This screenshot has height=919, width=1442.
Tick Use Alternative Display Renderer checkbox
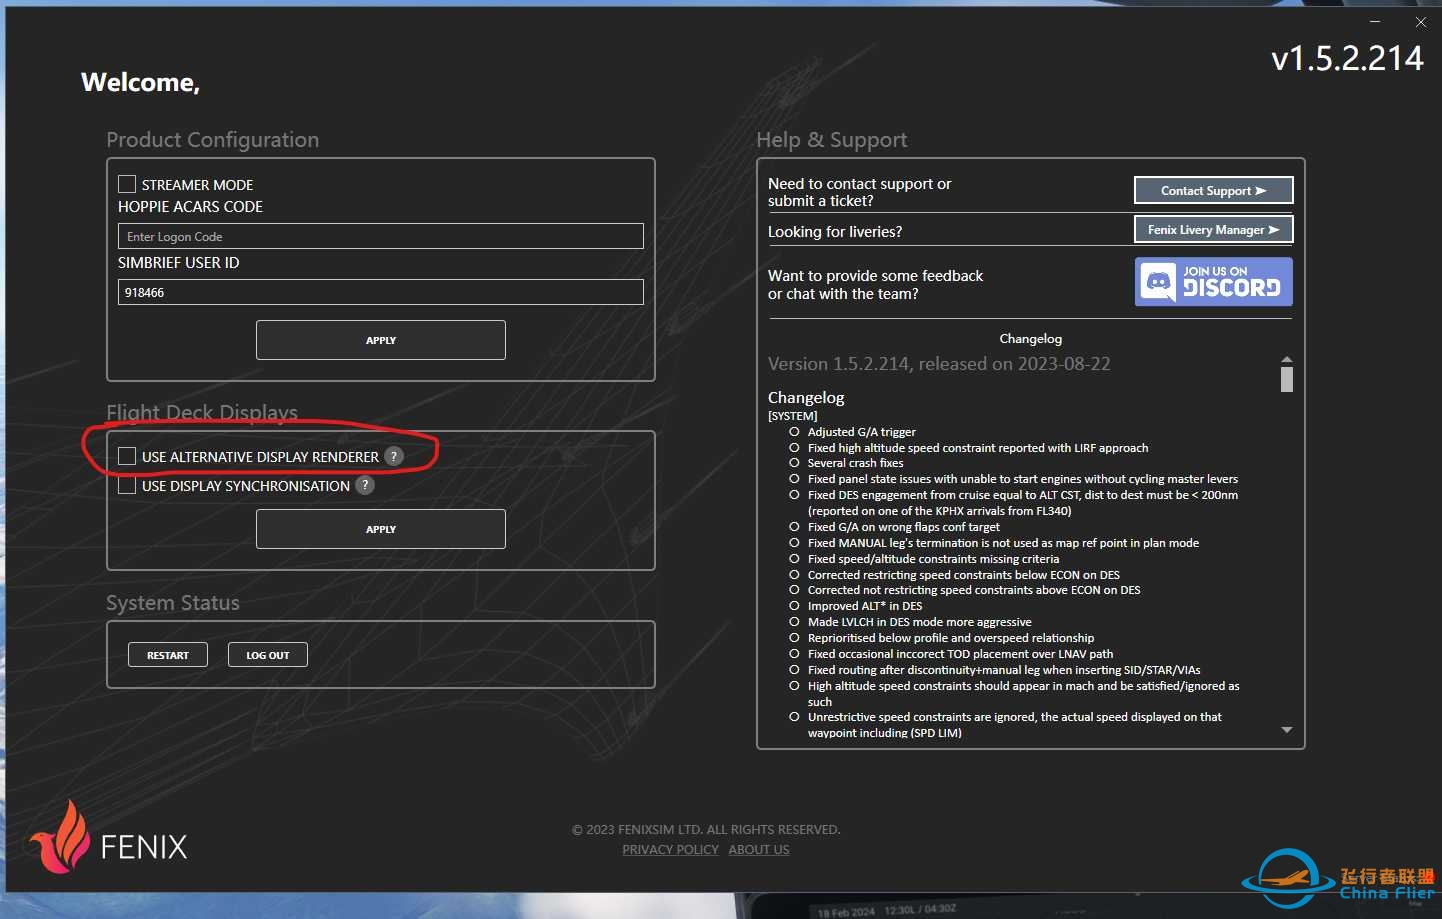pos(127,456)
